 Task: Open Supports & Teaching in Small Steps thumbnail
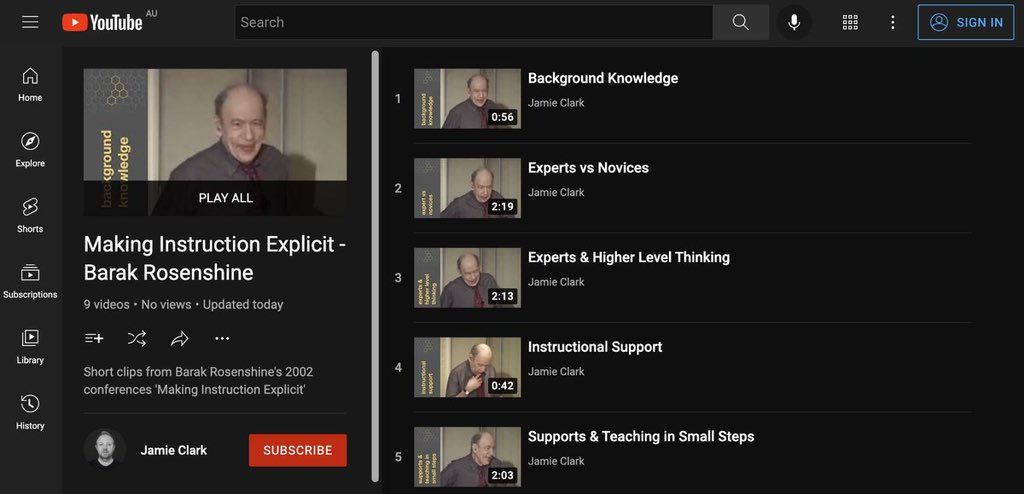[x=468, y=457]
